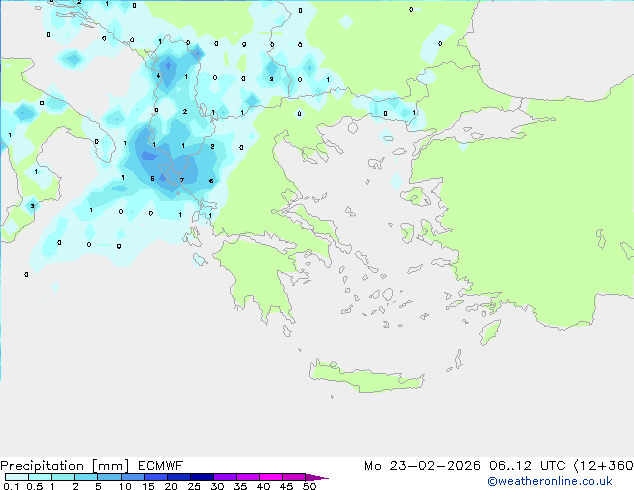Select the 'Precipitation [mm]' title text

pos(65,466)
